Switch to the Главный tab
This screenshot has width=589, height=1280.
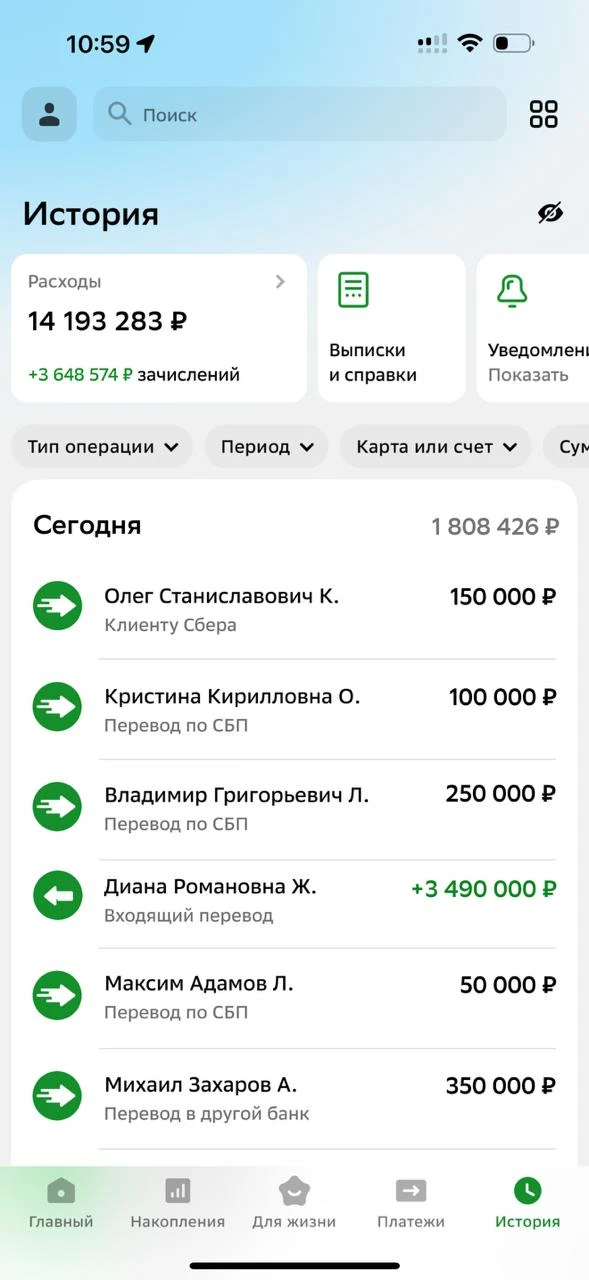pyautogui.click(x=61, y=1202)
